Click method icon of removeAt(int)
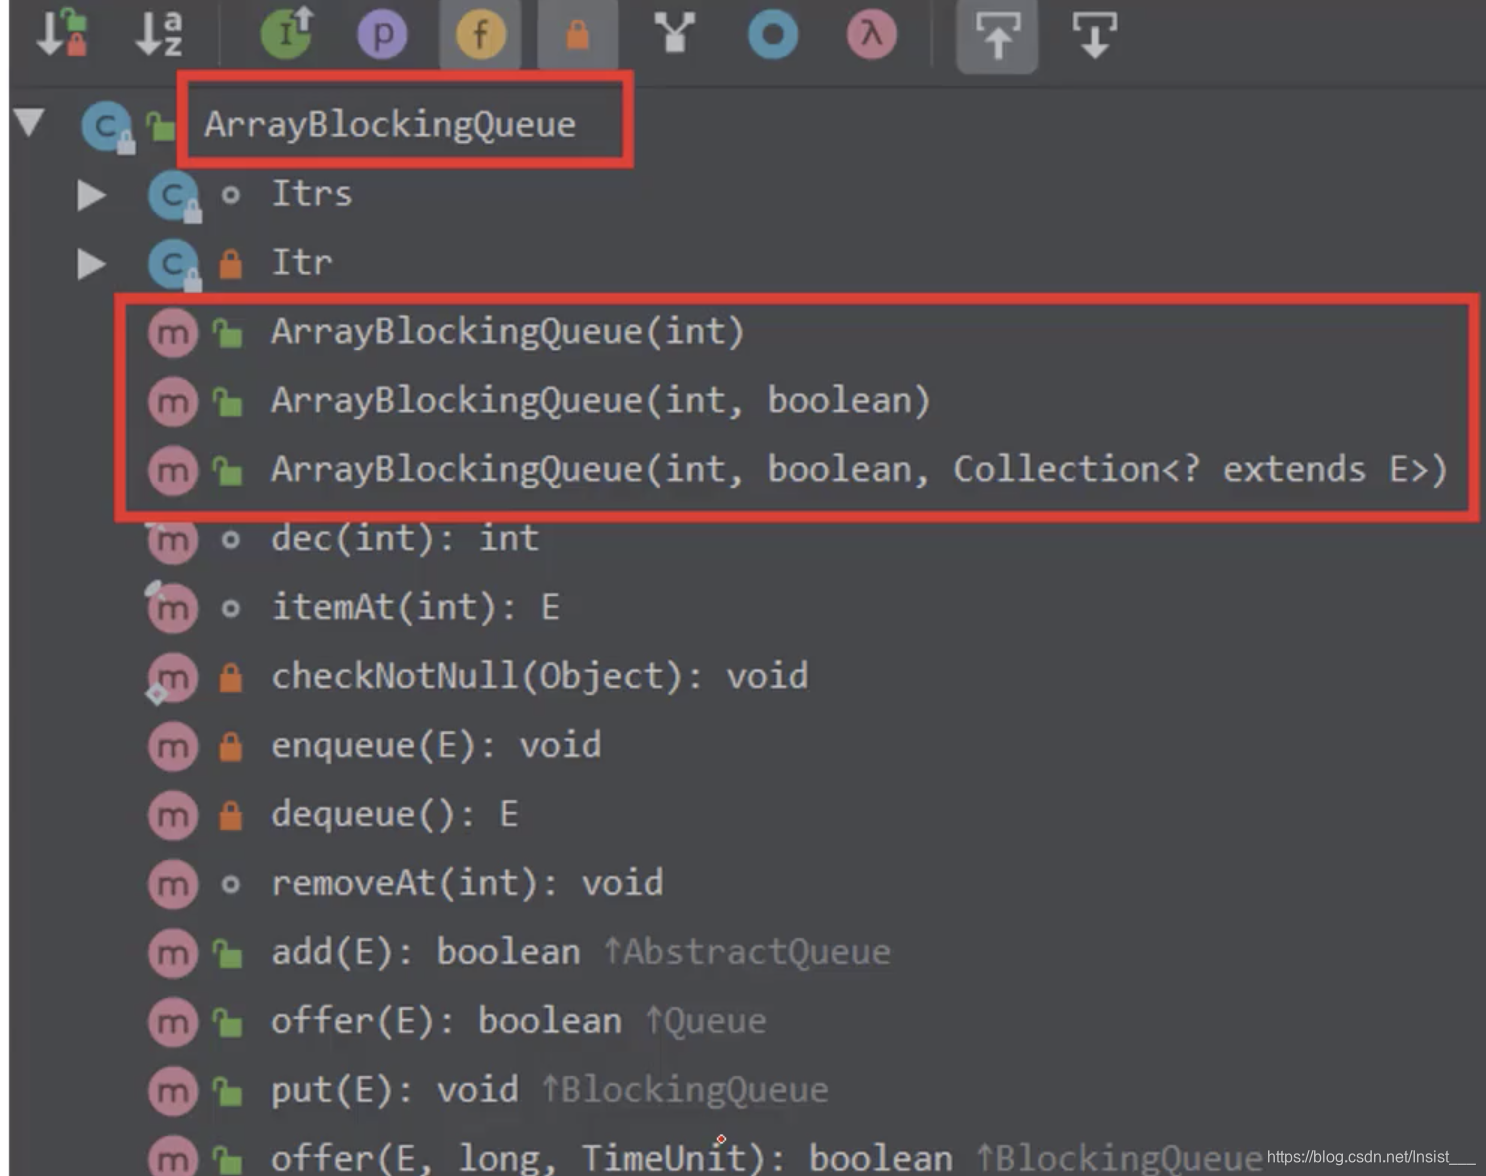The height and width of the screenshot is (1176, 1486). click(173, 885)
